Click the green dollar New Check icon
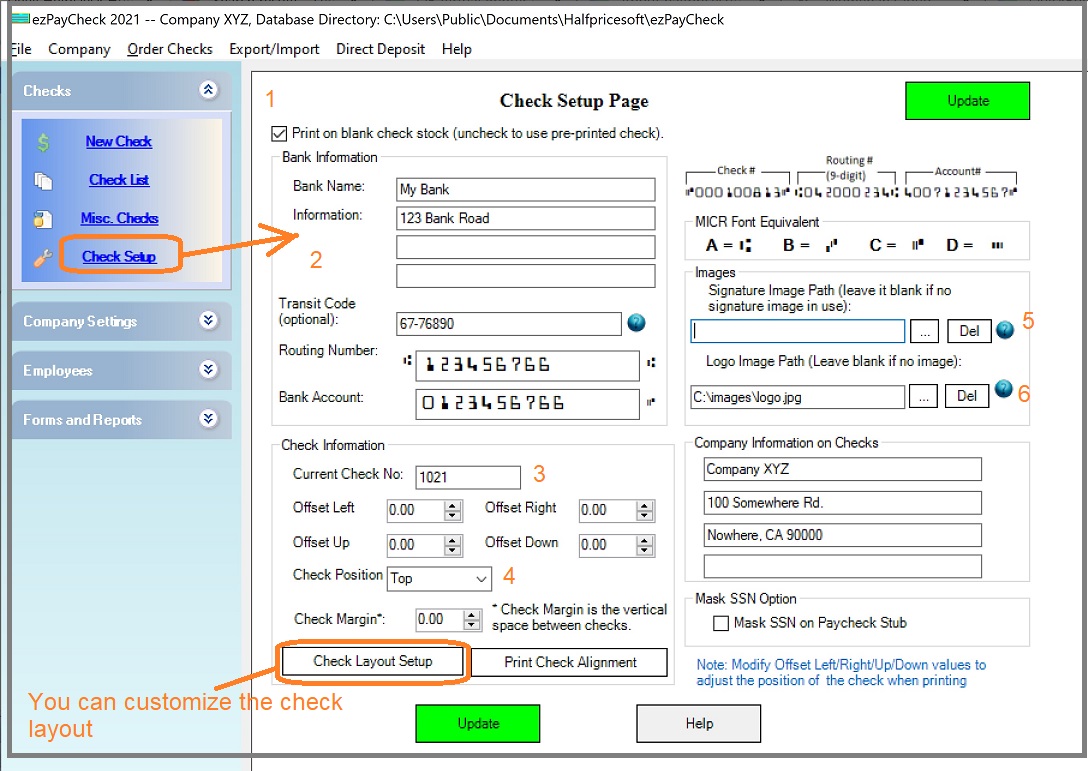The height and width of the screenshot is (771, 1088). click(44, 142)
